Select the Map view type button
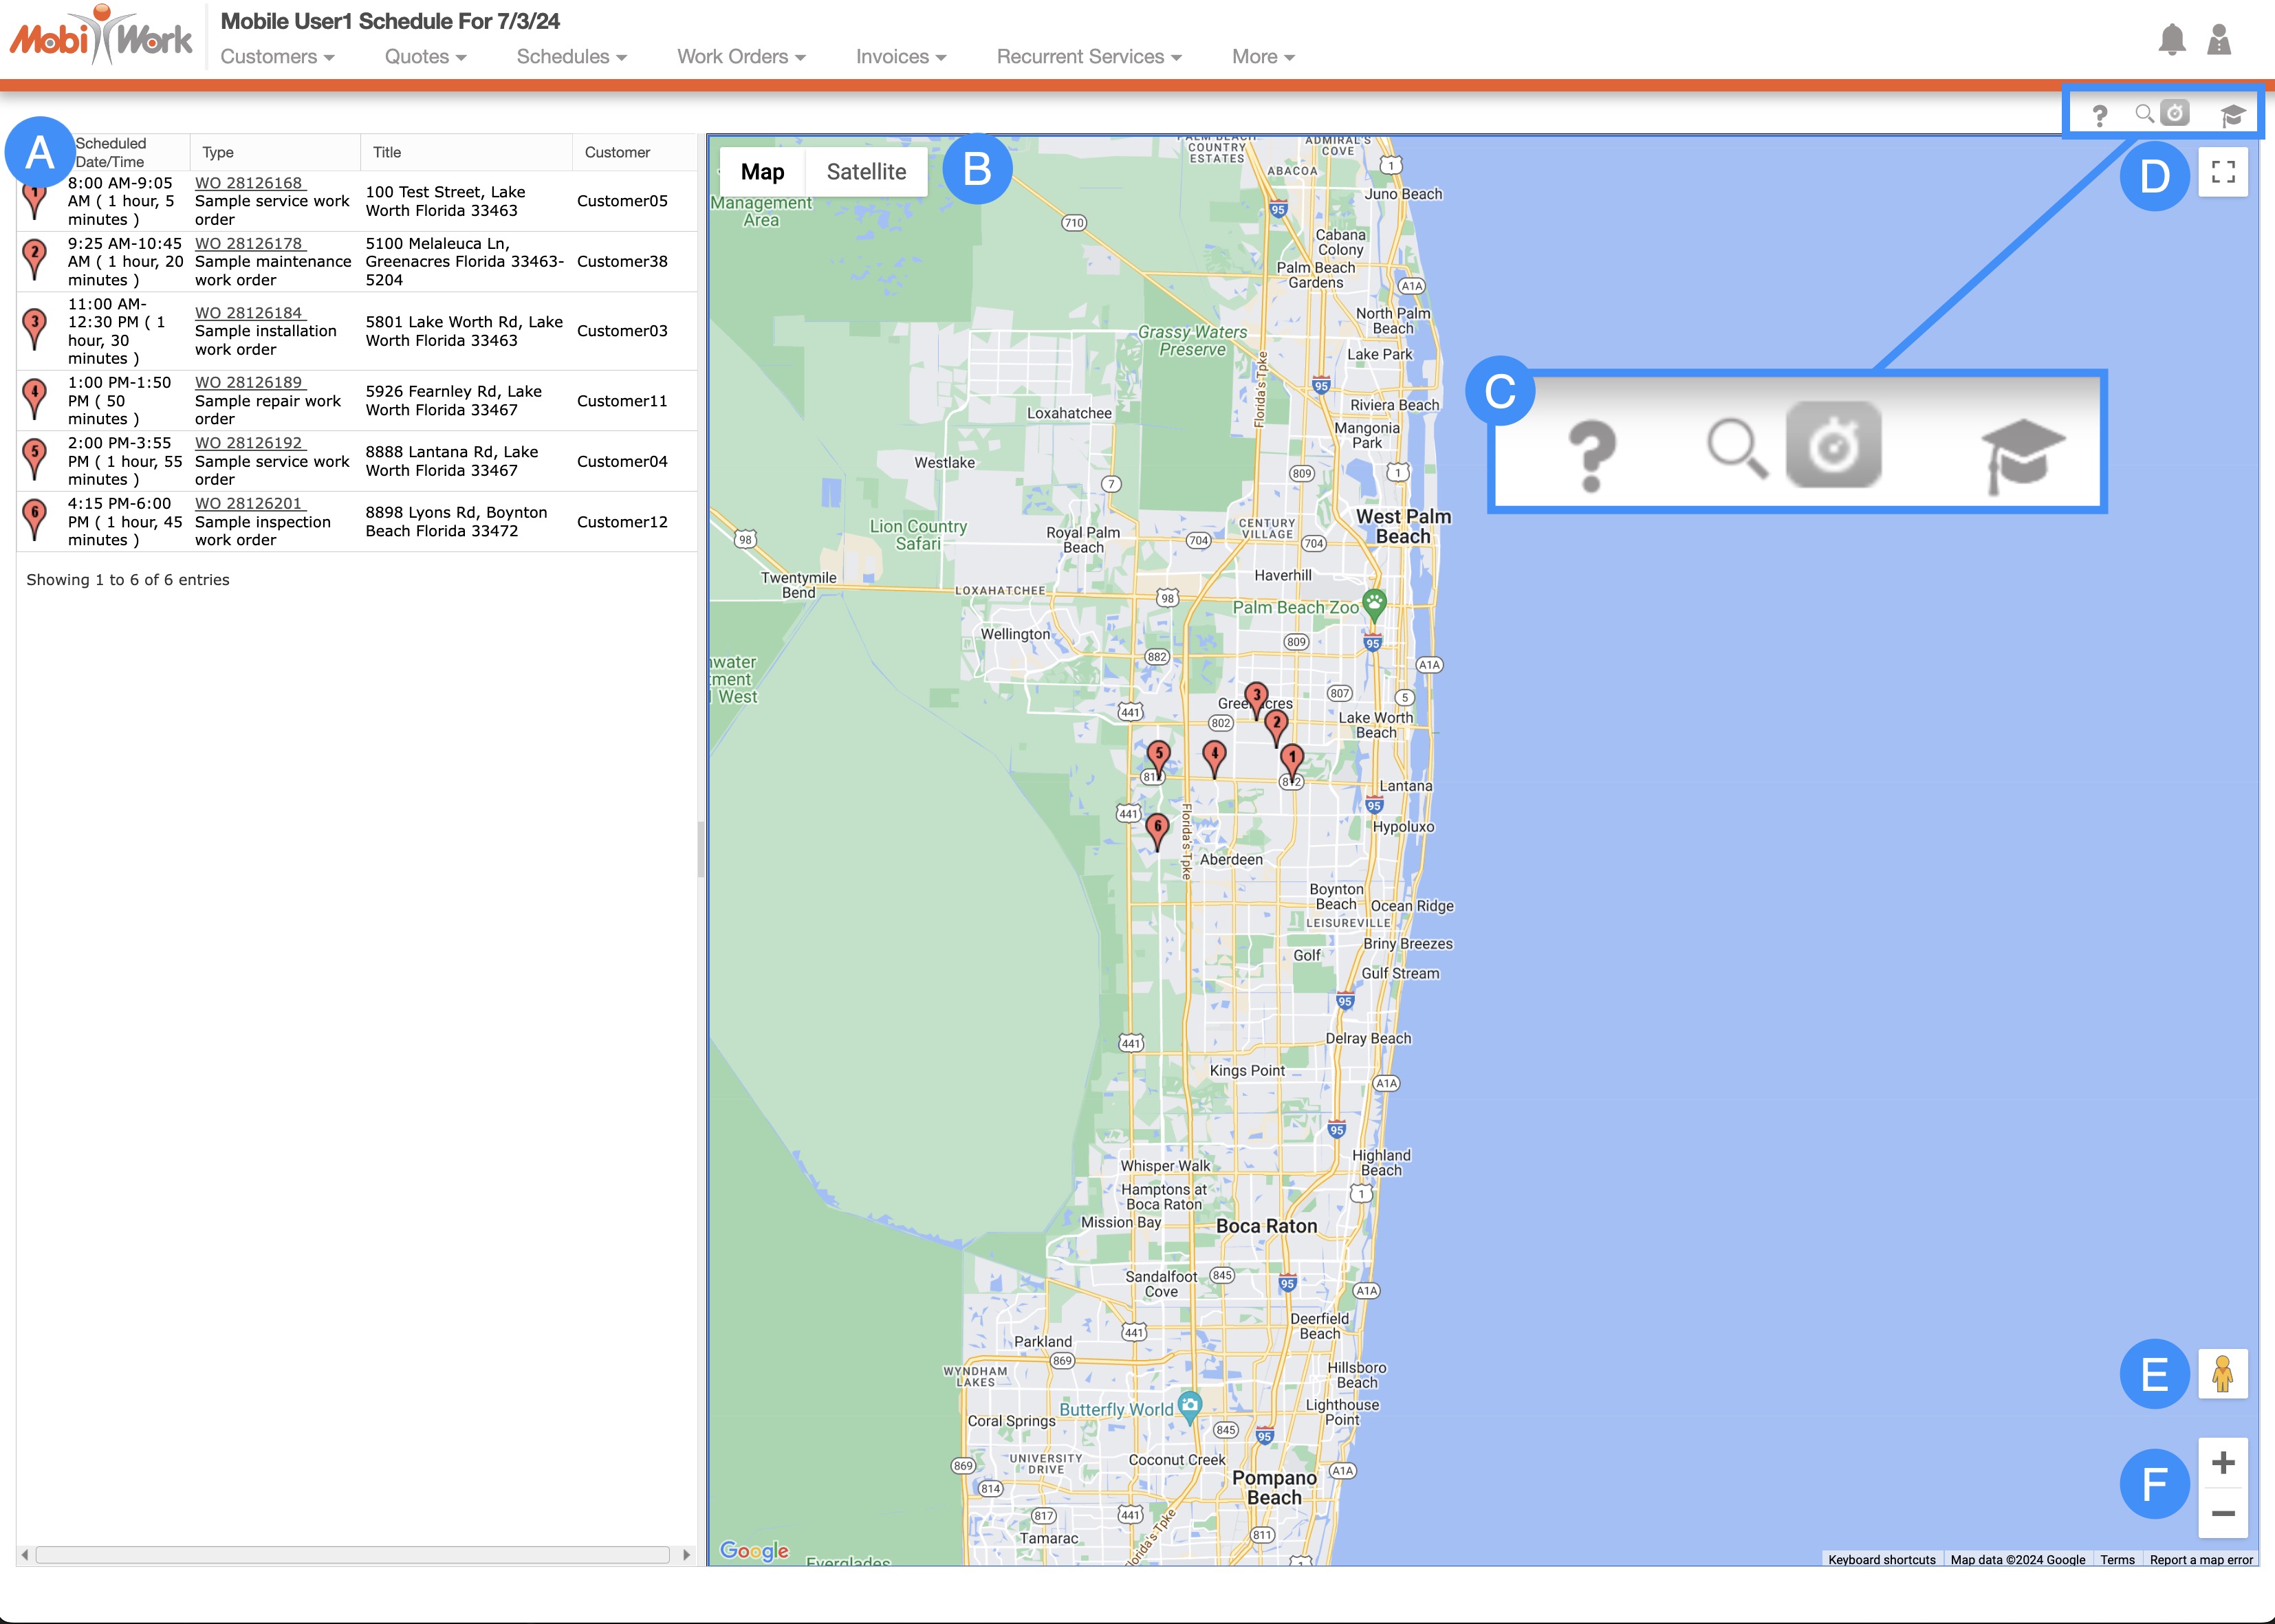The height and width of the screenshot is (1624, 2275). click(x=762, y=172)
